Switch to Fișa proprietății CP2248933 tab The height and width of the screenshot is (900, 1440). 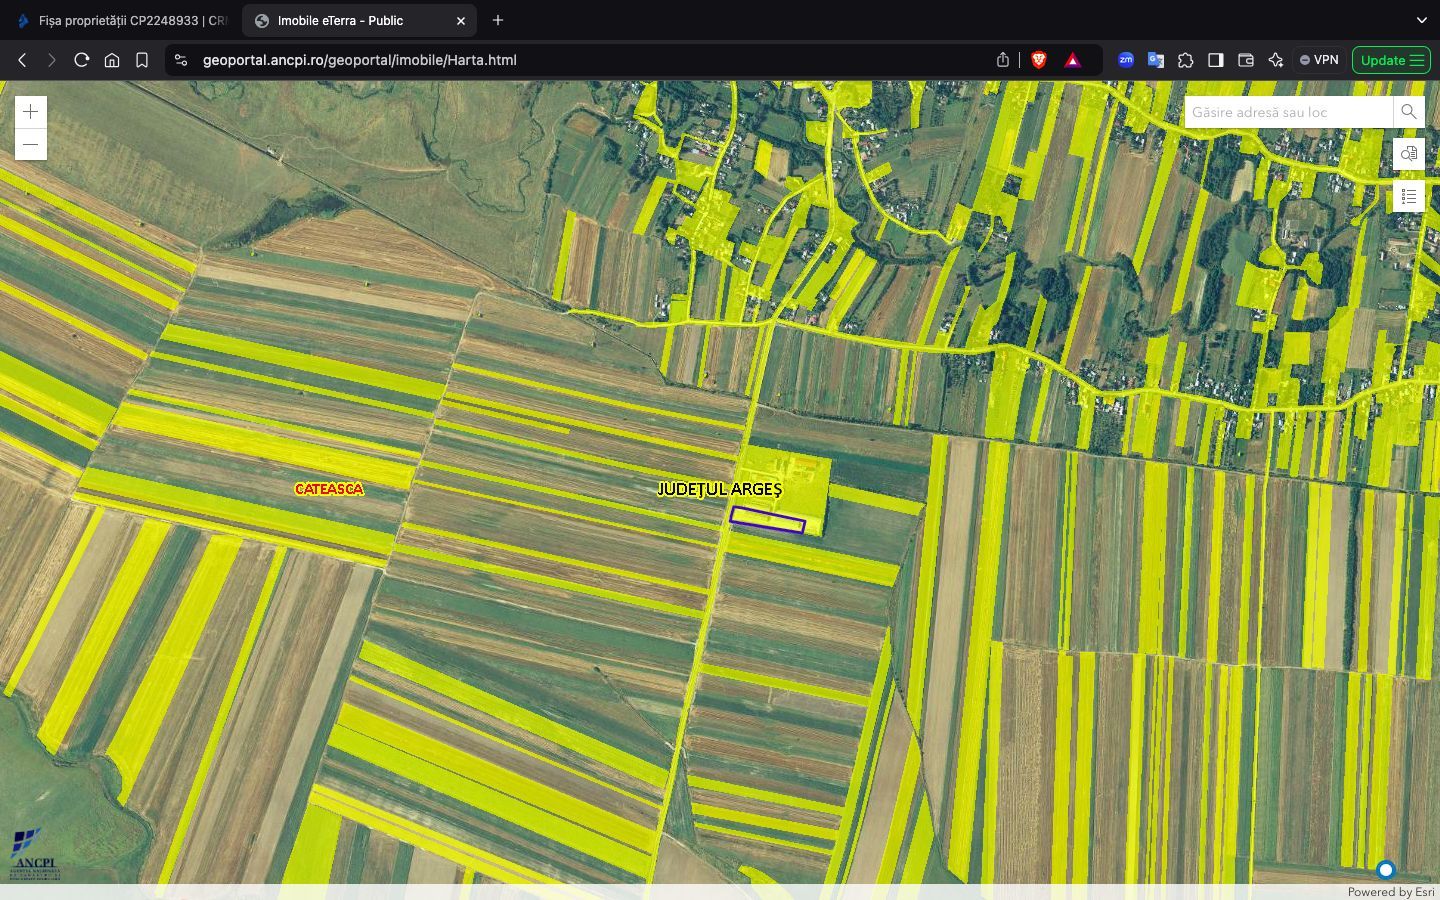coord(123,20)
